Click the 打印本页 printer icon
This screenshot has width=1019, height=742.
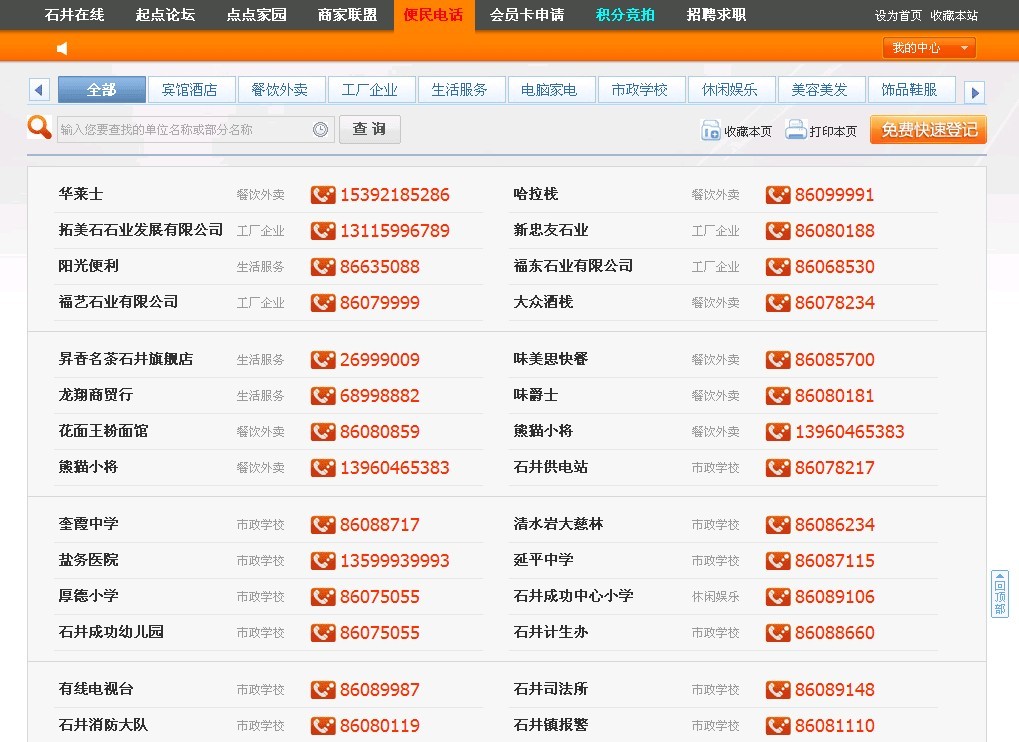[796, 130]
